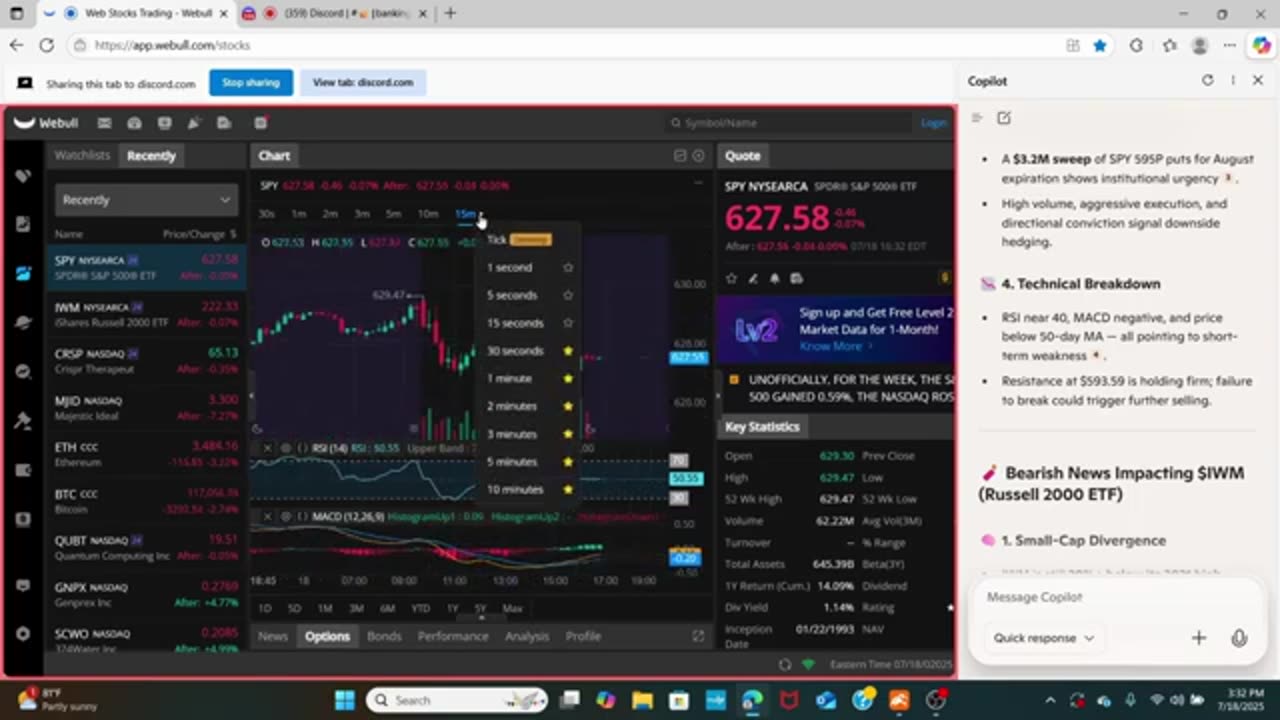1280x720 pixels.
Task: Open the Copilot pane more options menu
Action: 1233,81
